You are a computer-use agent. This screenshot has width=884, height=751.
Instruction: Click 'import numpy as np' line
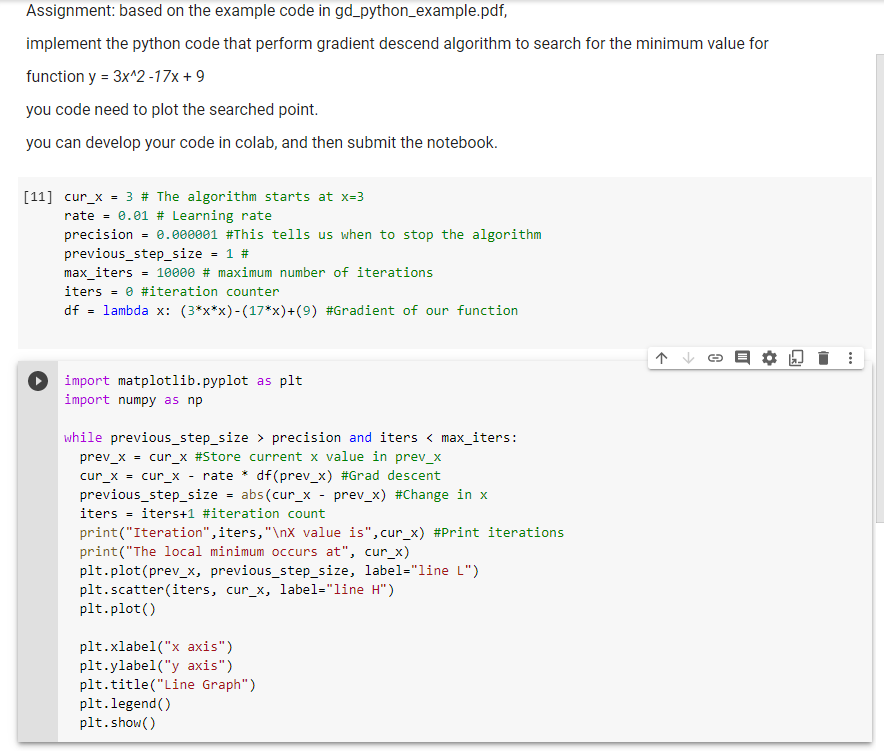(x=133, y=400)
